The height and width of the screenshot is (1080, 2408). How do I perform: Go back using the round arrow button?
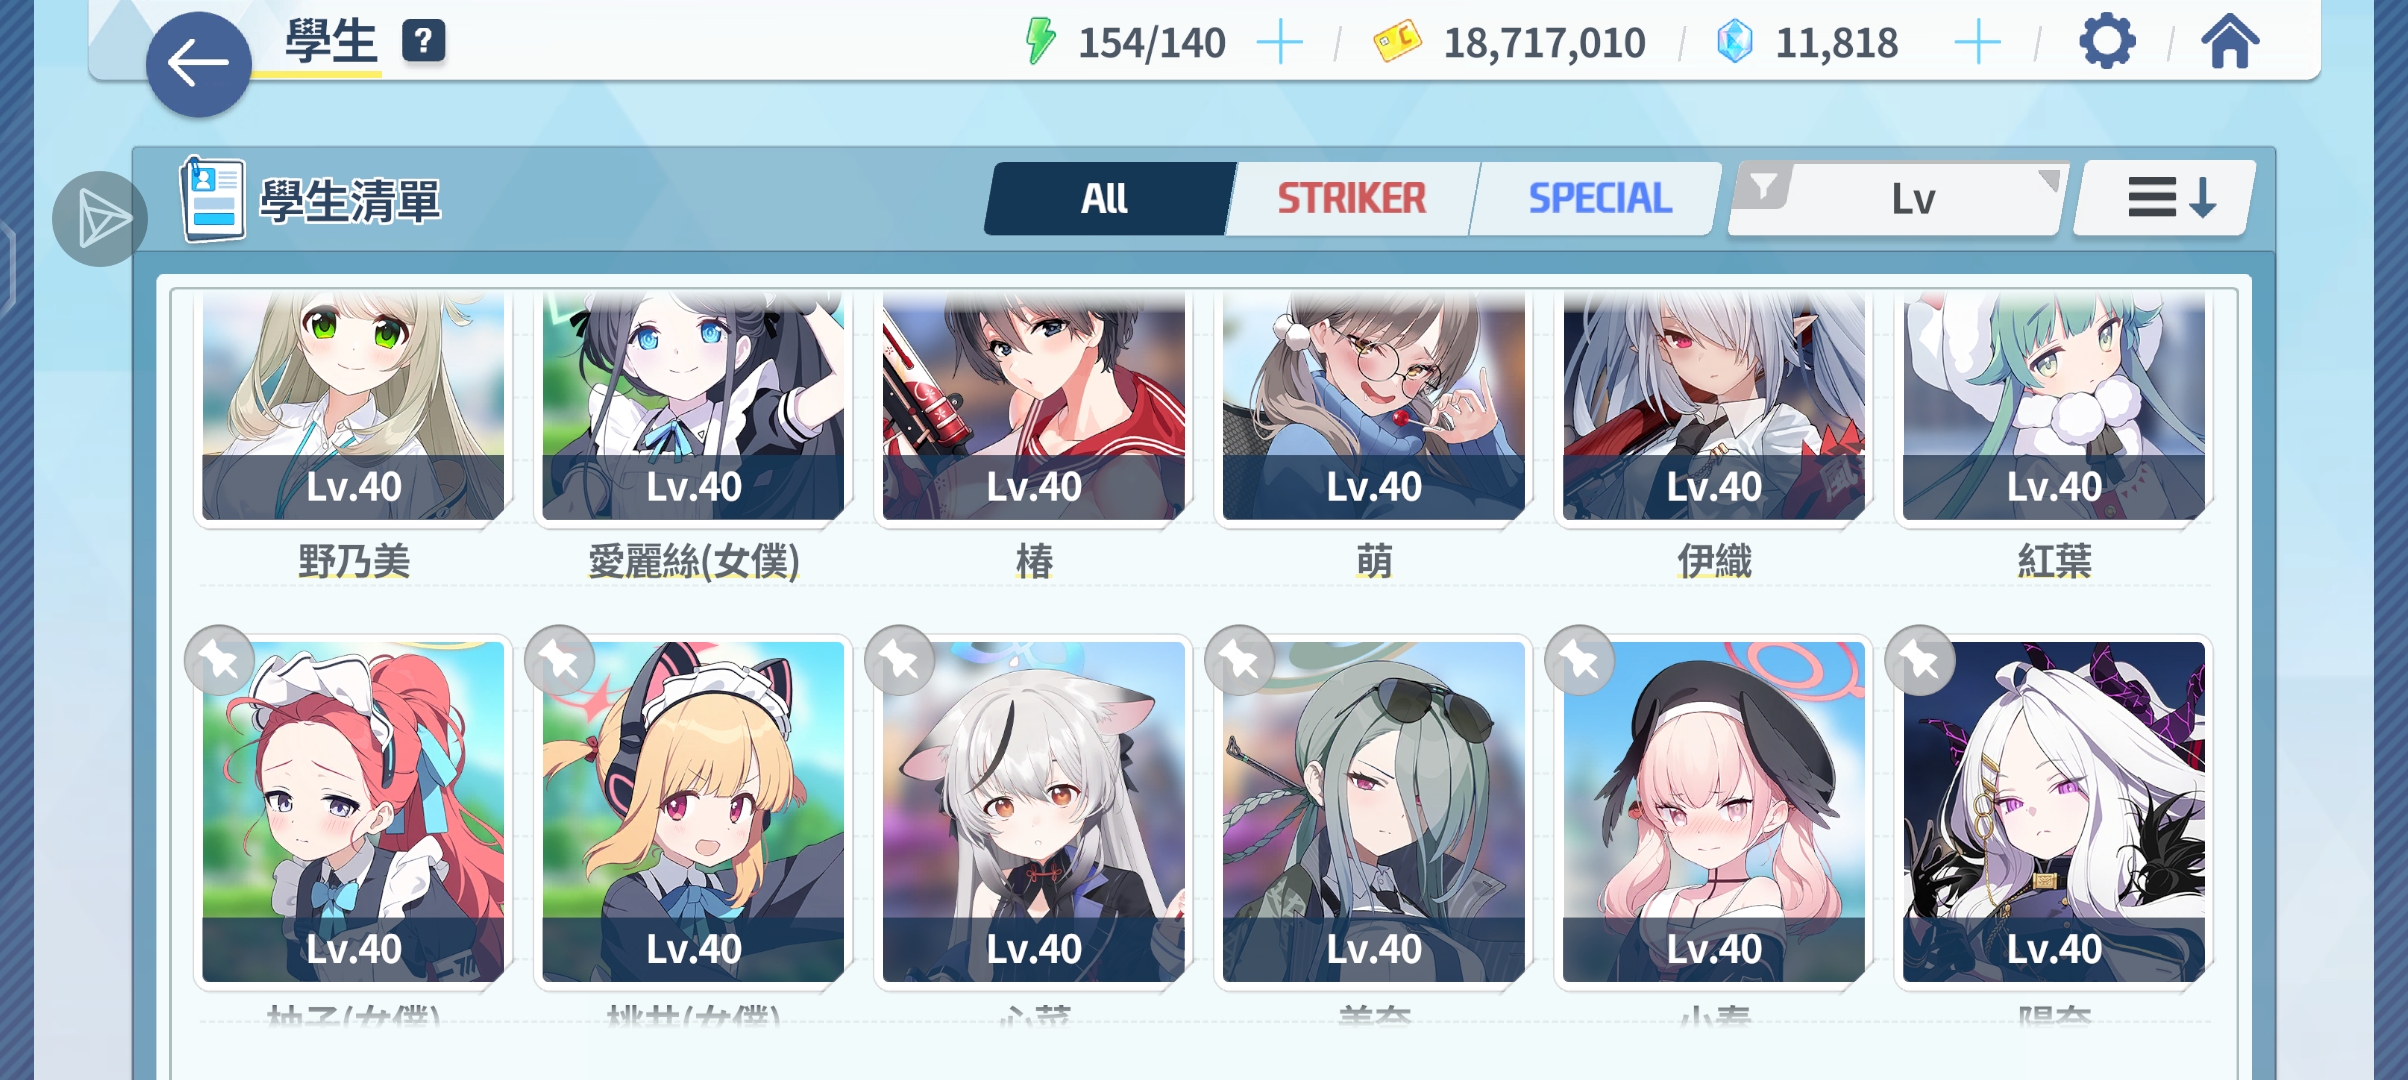coord(198,64)
